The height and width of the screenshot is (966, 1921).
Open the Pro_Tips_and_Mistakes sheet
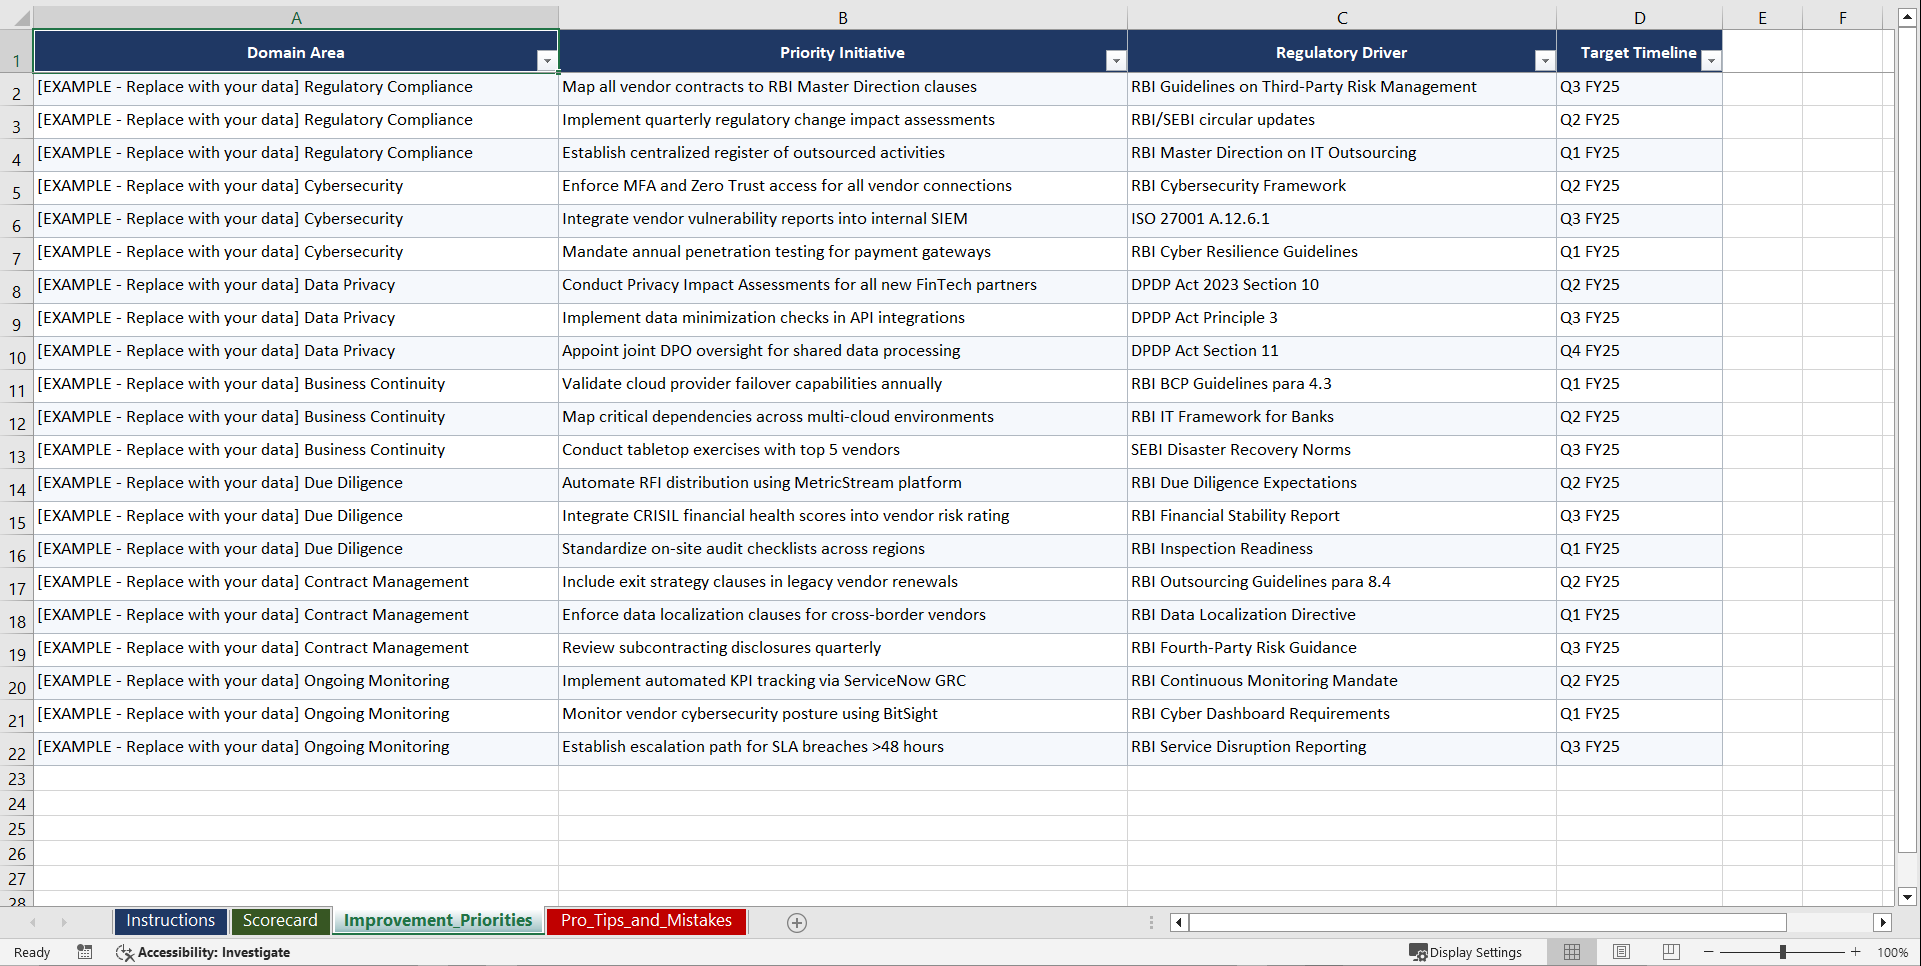click(645, 920)
